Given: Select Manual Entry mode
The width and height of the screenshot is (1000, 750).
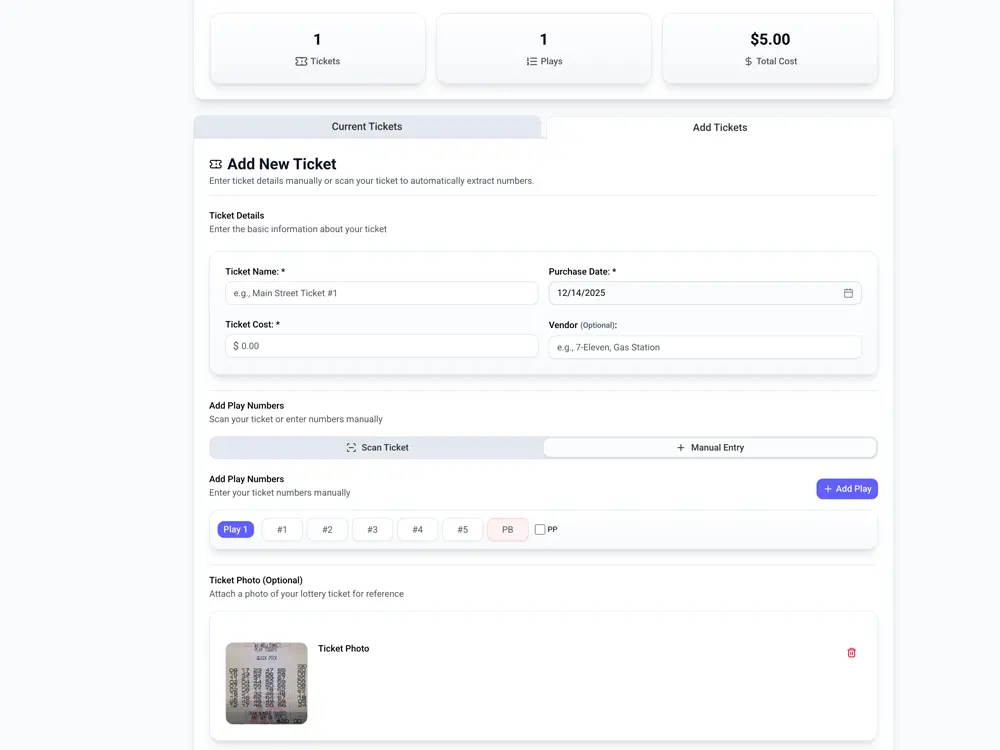Looking at the screenshot, I should pyautogui.click(x=710, y=448).
